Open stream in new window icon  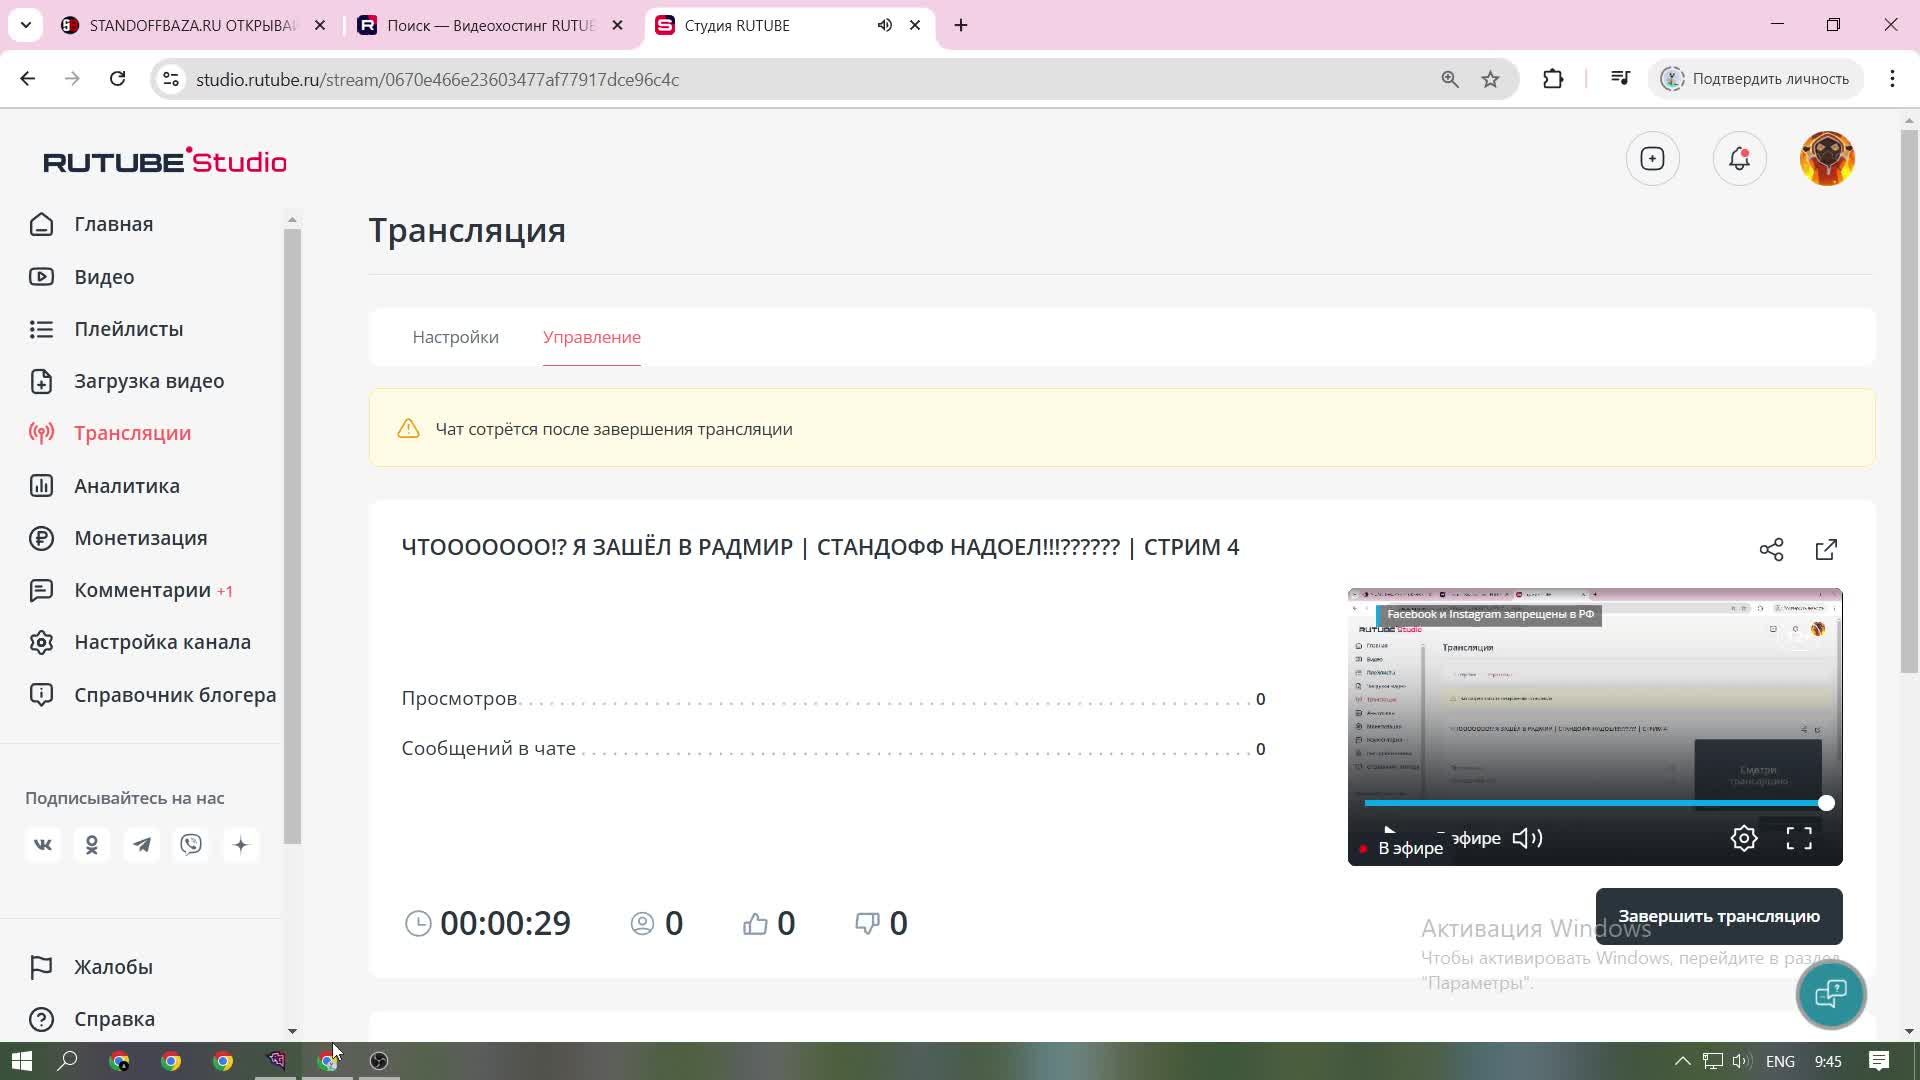[x=1826, y=550]
